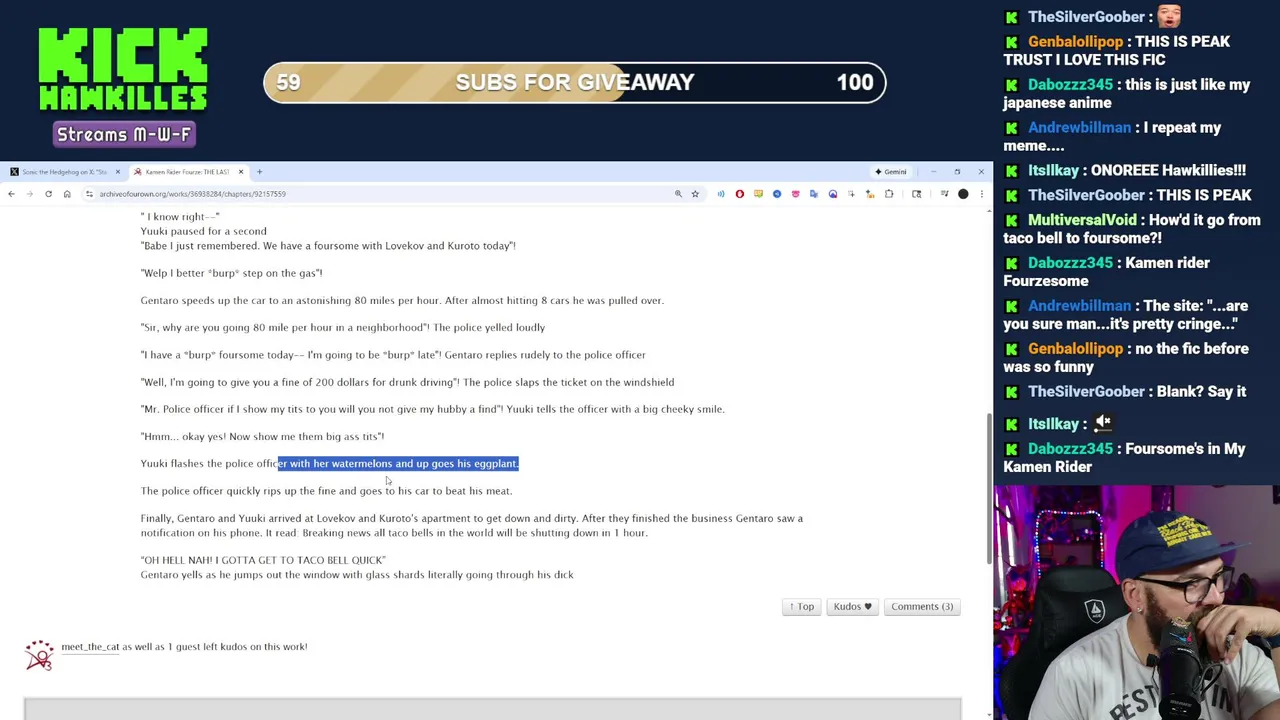This screenshot has width=1280, height=720.
Task: Jump to the Top of the work
Action: point(801,606)
